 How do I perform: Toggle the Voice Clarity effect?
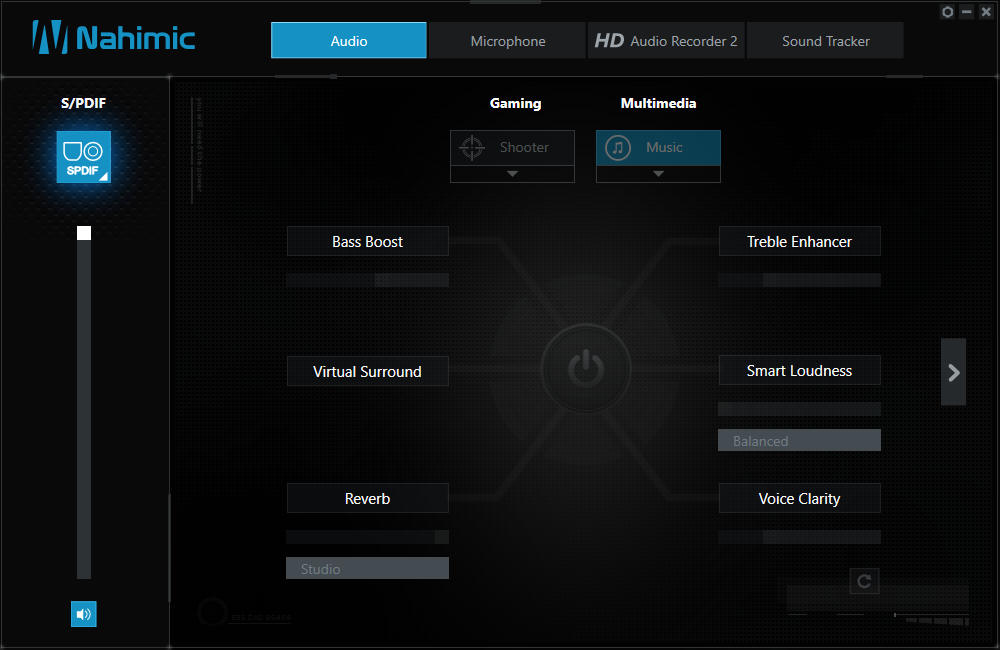click(x=799, y=498)
